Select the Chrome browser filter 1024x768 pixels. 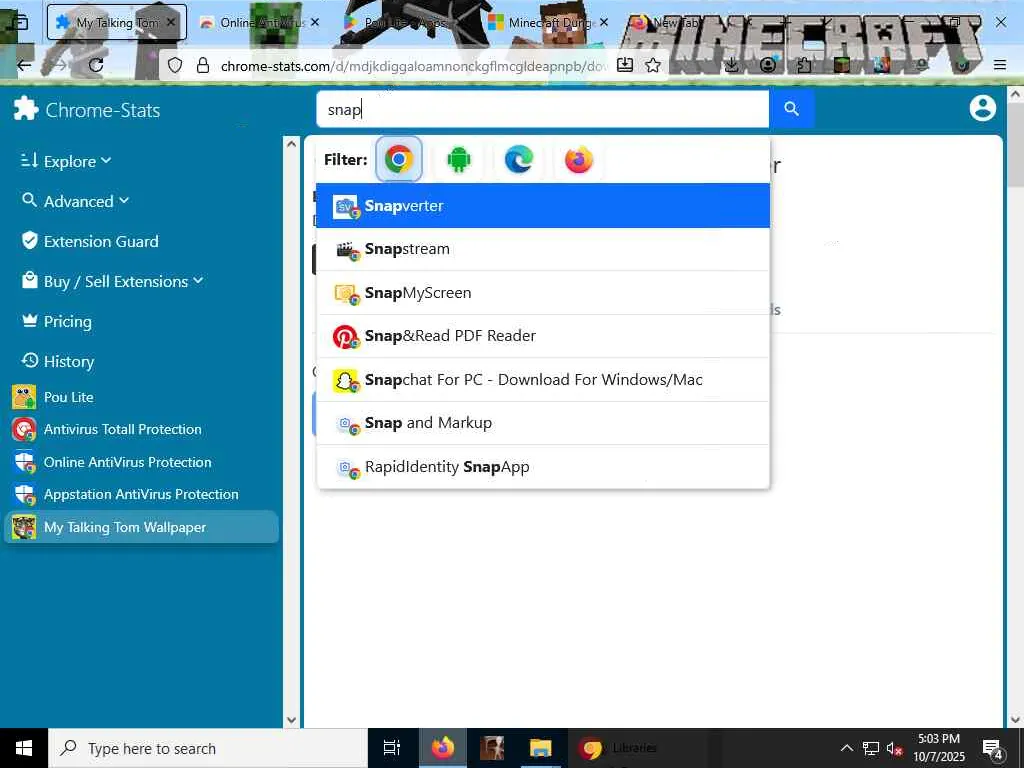[x=399, y=159]
